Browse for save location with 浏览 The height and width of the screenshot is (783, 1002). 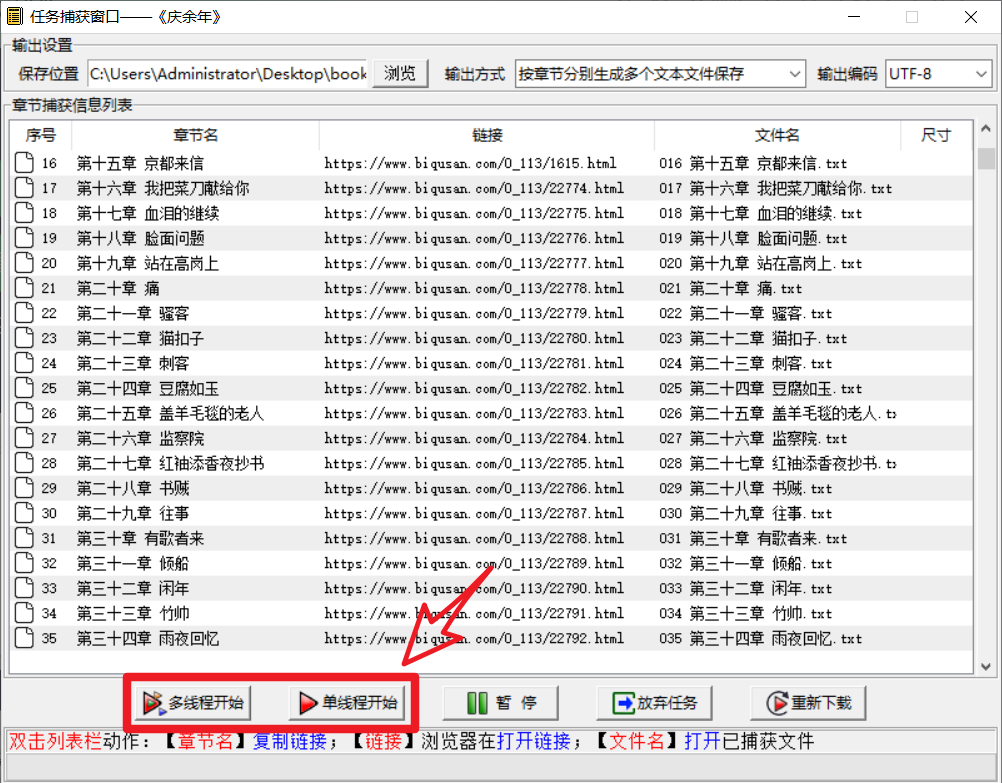pyautogui.click(x=400, y=74)
